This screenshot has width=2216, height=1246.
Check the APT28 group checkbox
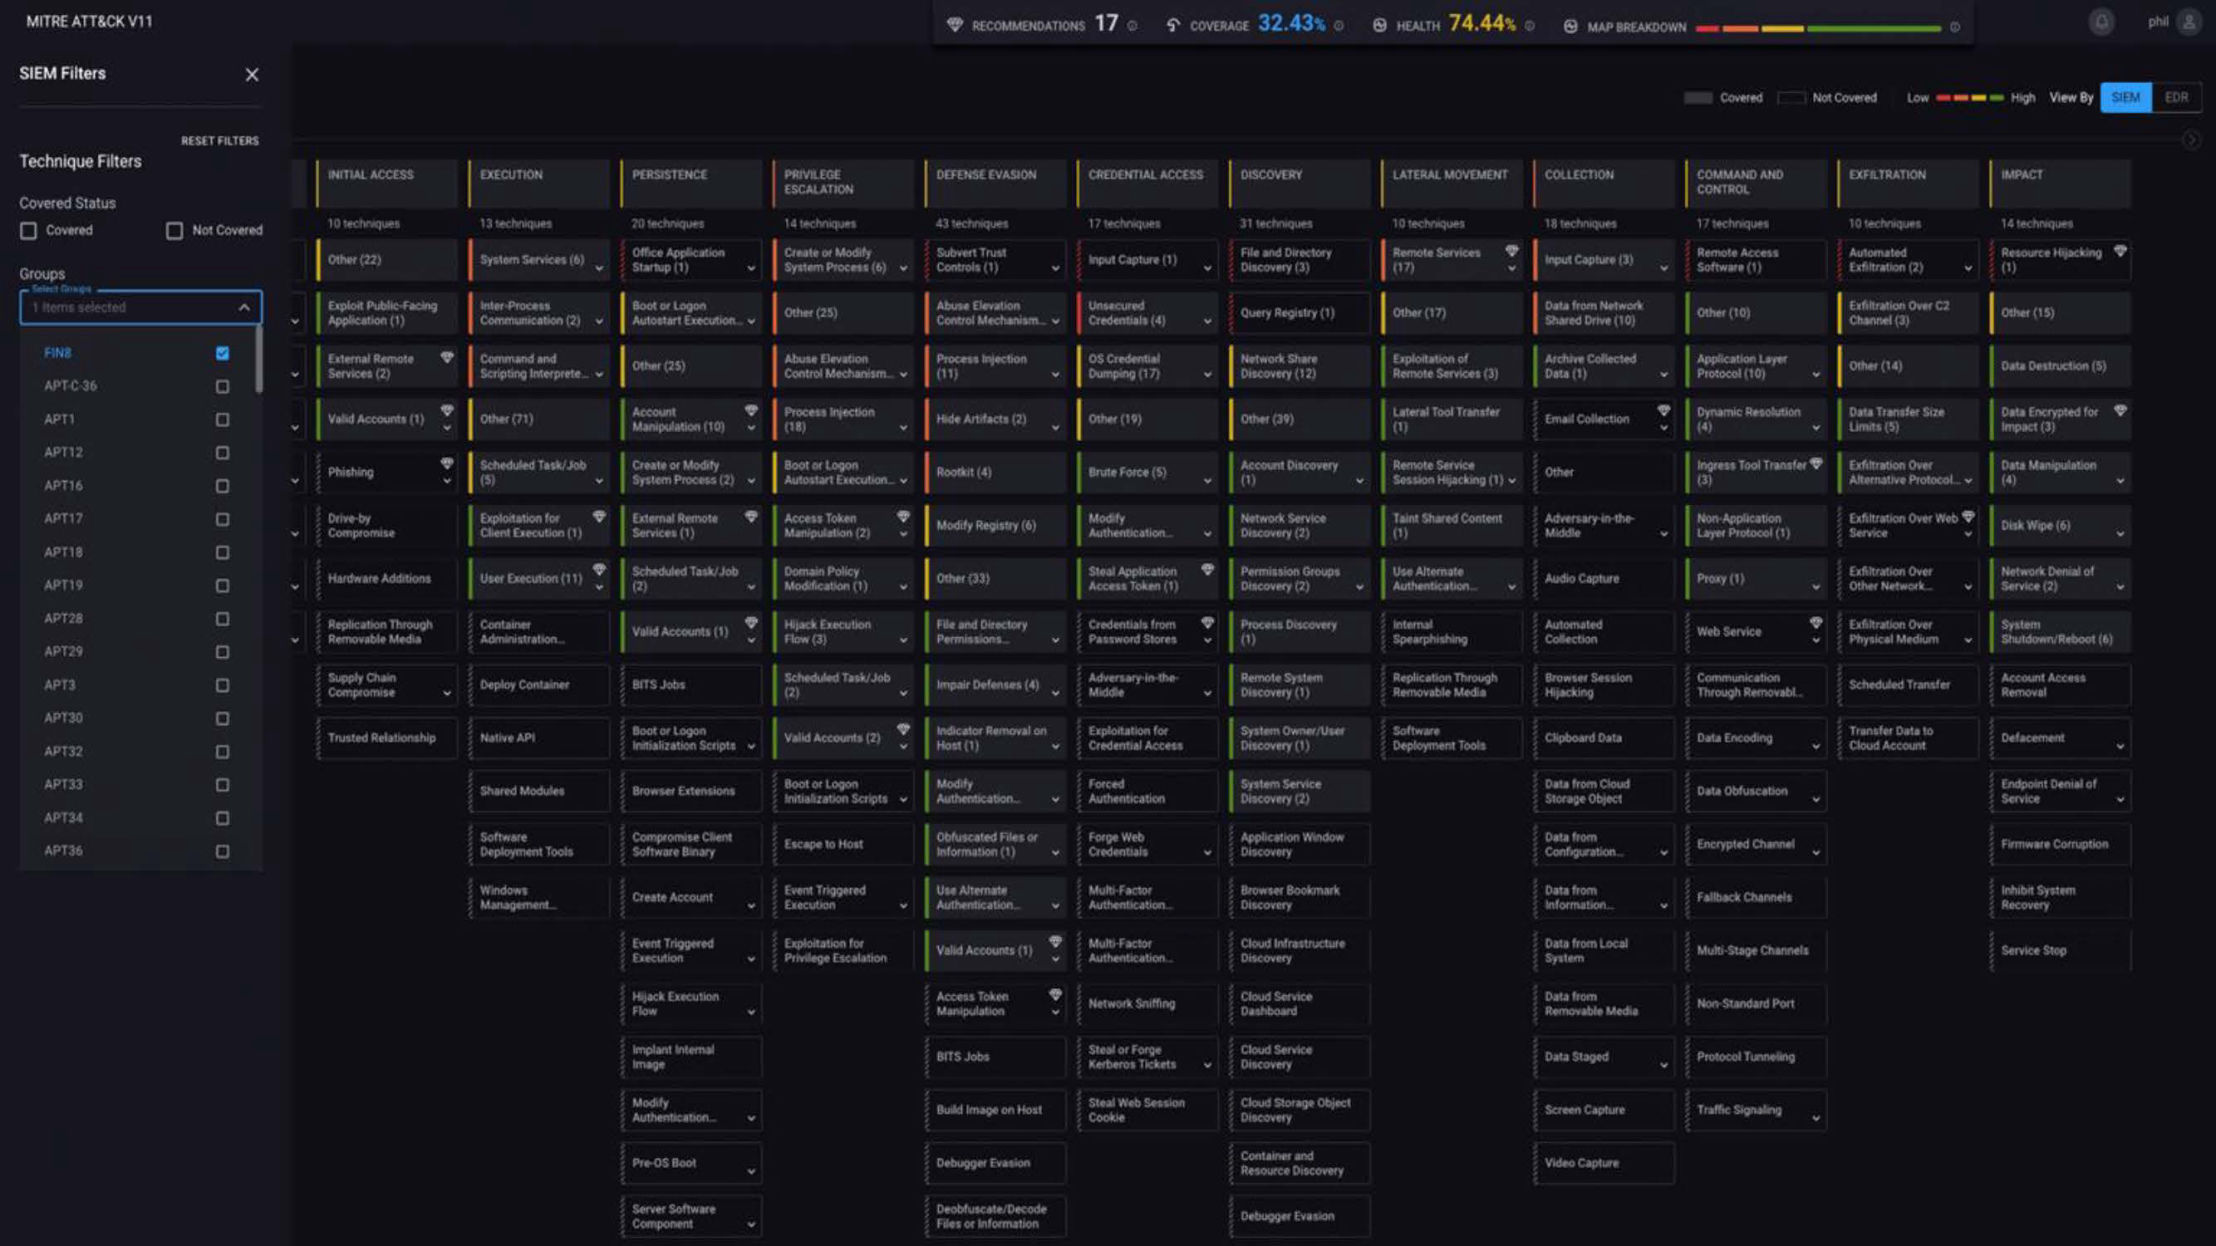coord(222,619)
